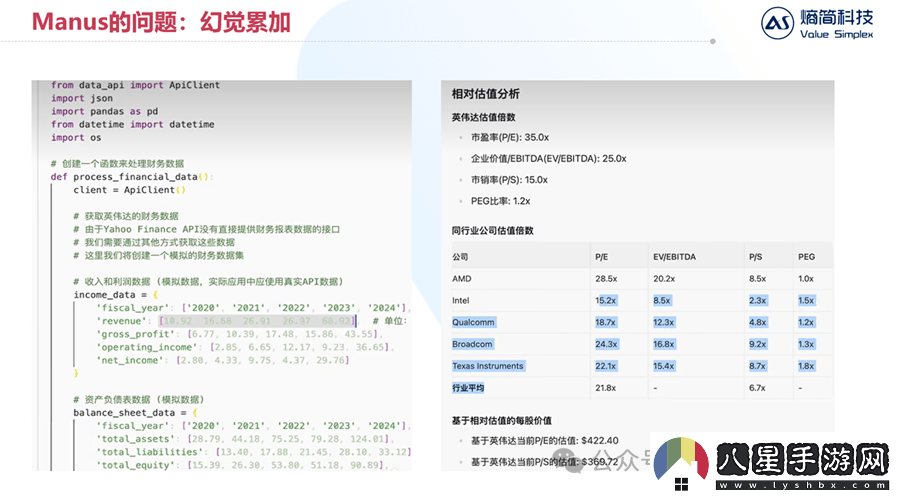
Task: Select the 'gross_profit' values line
Action: tap(239, 334)
